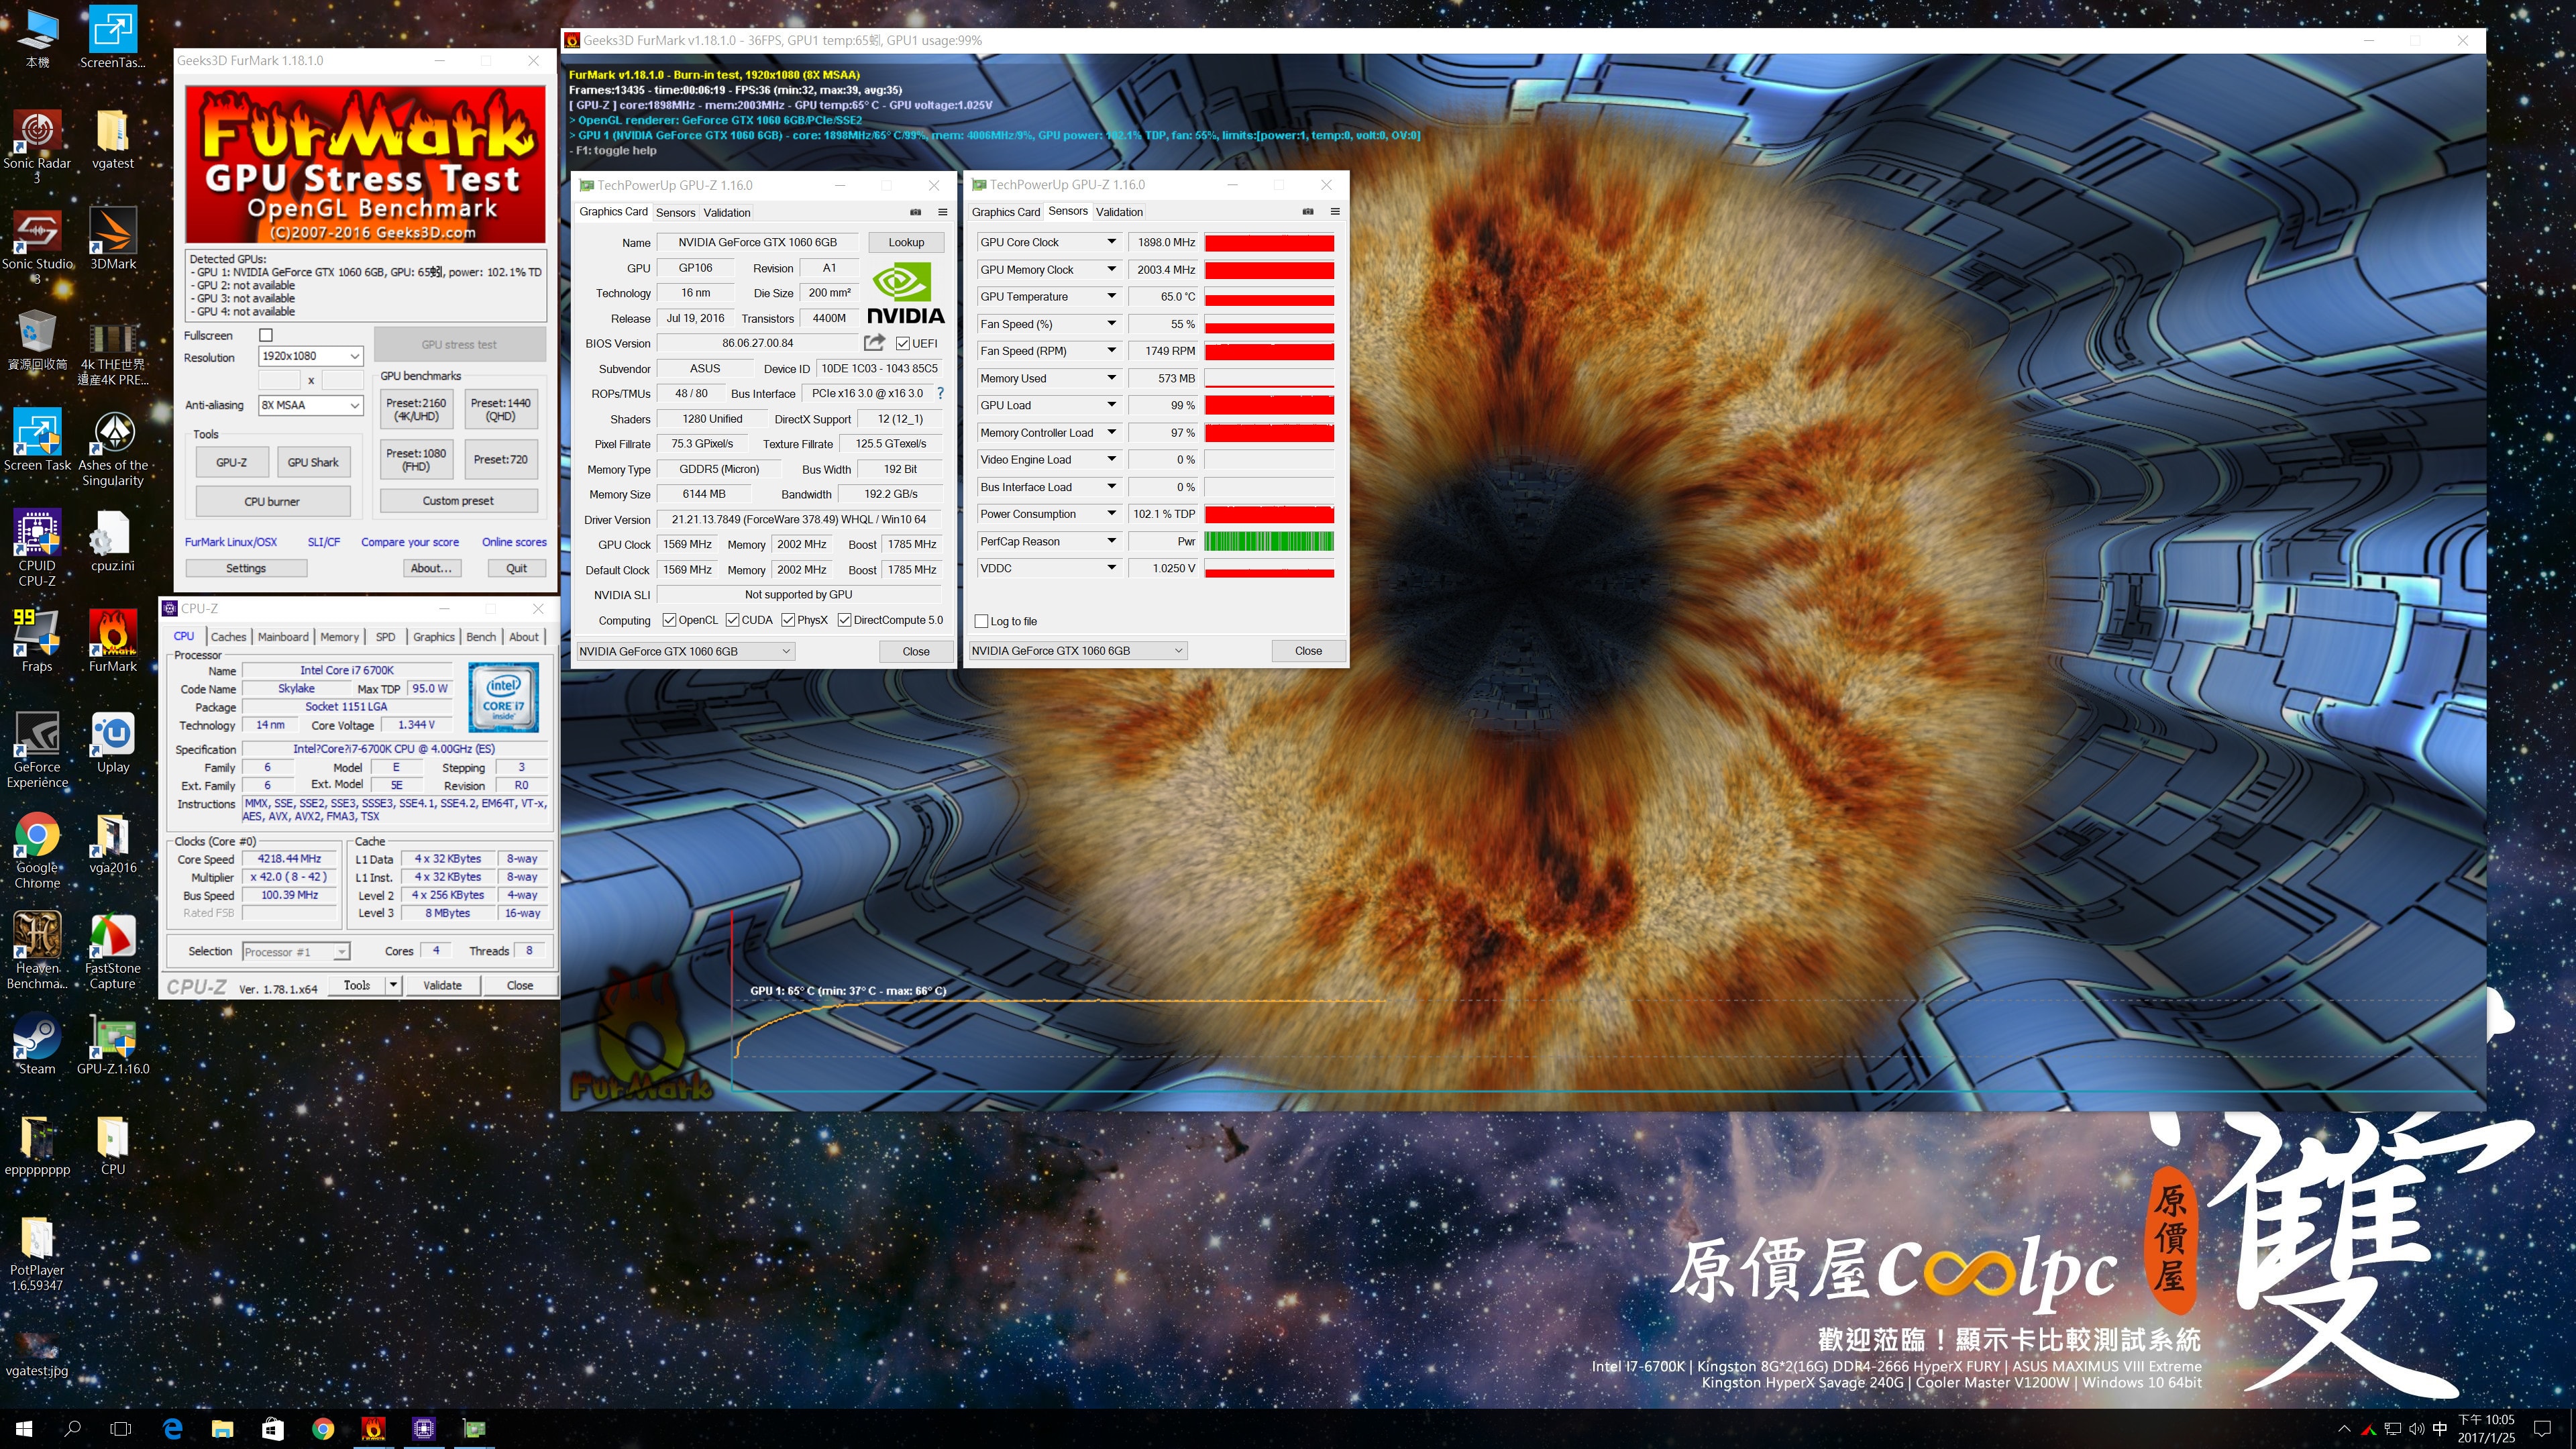This screenshot has width=2576, height=1449.
Task: Open the Compare your score link
Action: [410, 542]
